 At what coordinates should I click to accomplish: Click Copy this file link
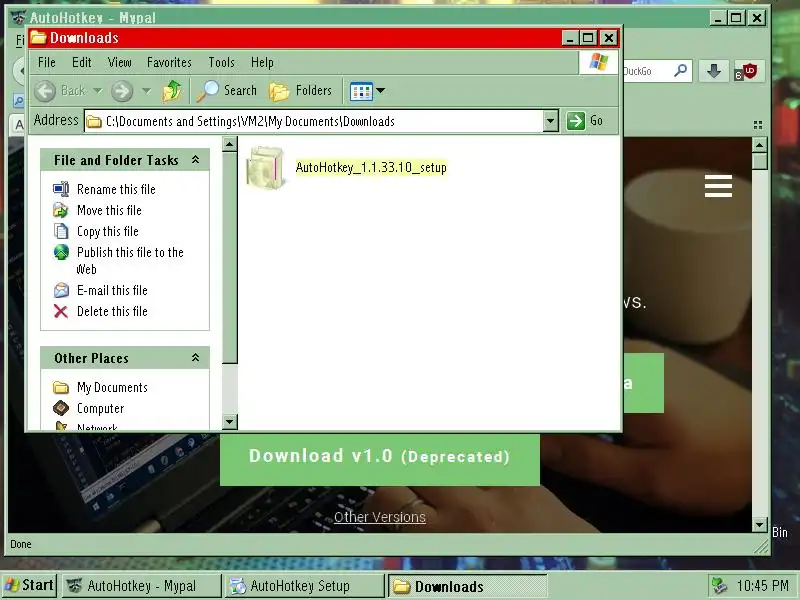click(x=108, y=231)
